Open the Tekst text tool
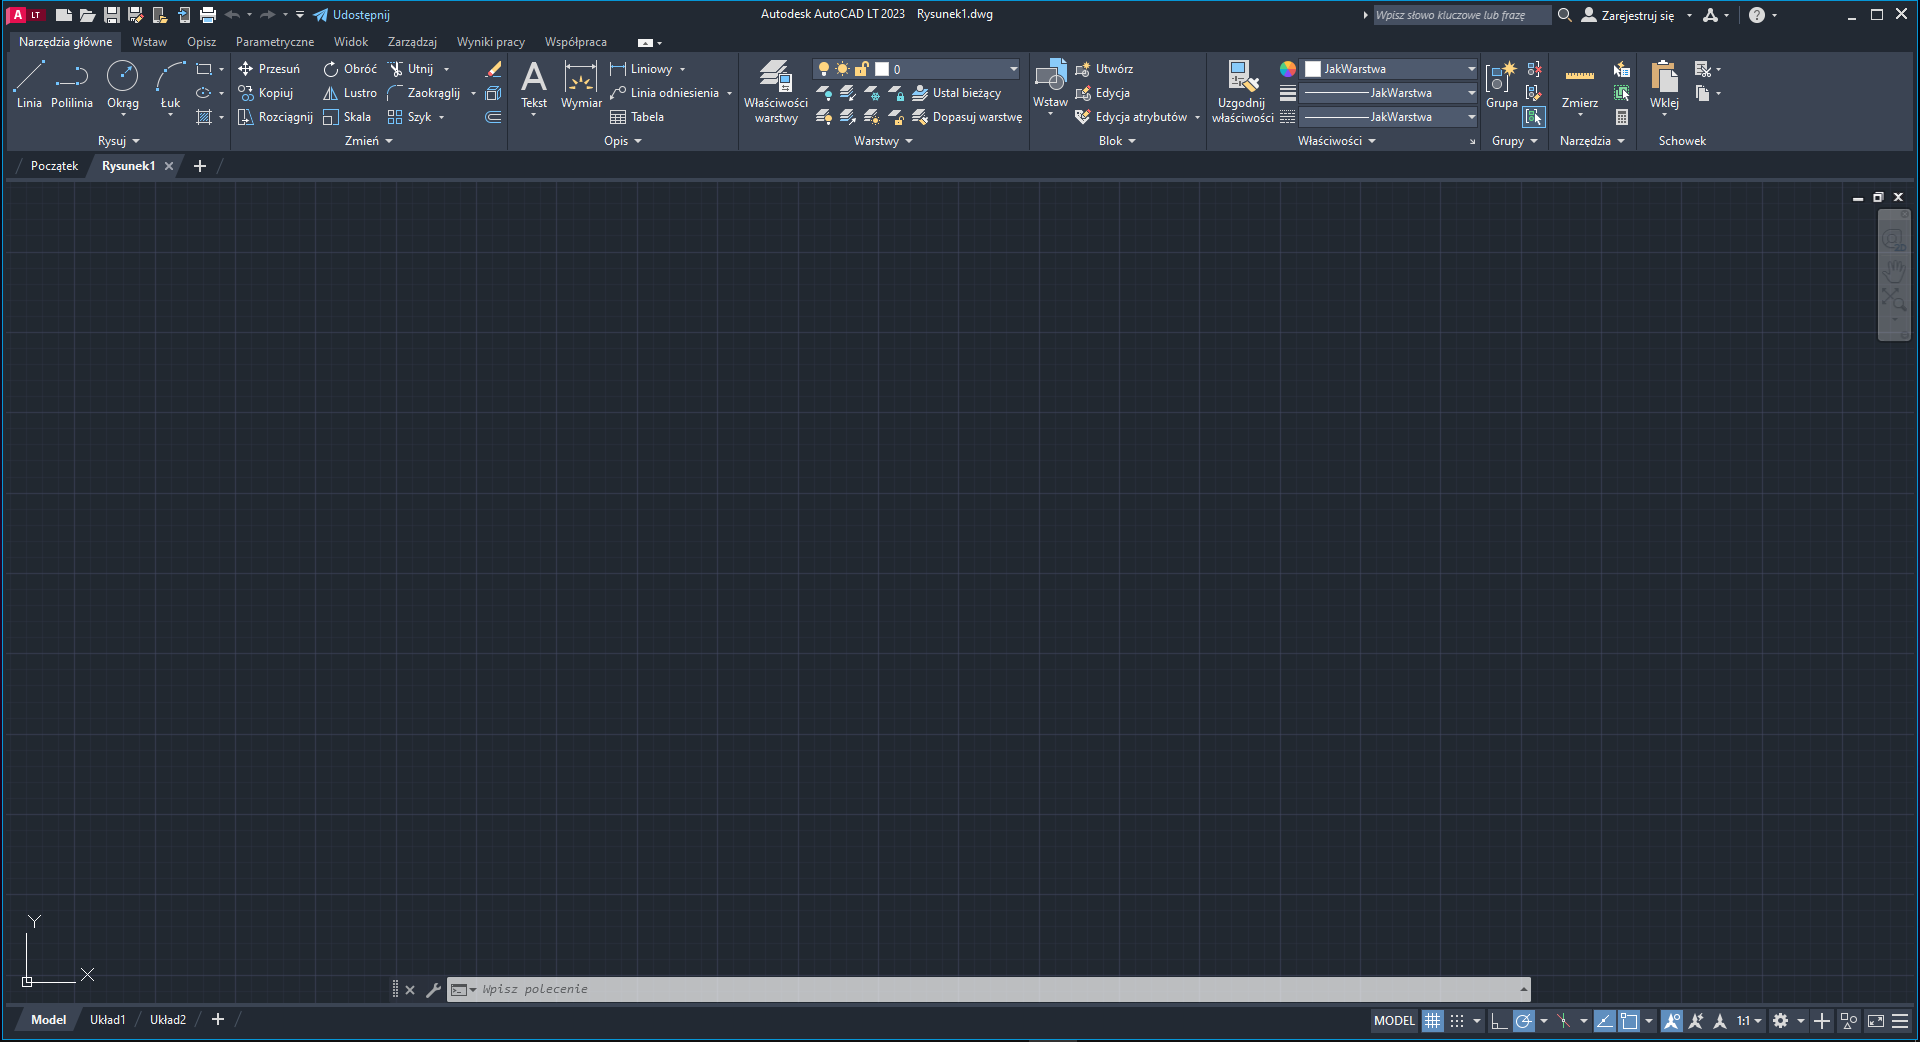Screen dimensions: 1920x1042 [534, 84]
